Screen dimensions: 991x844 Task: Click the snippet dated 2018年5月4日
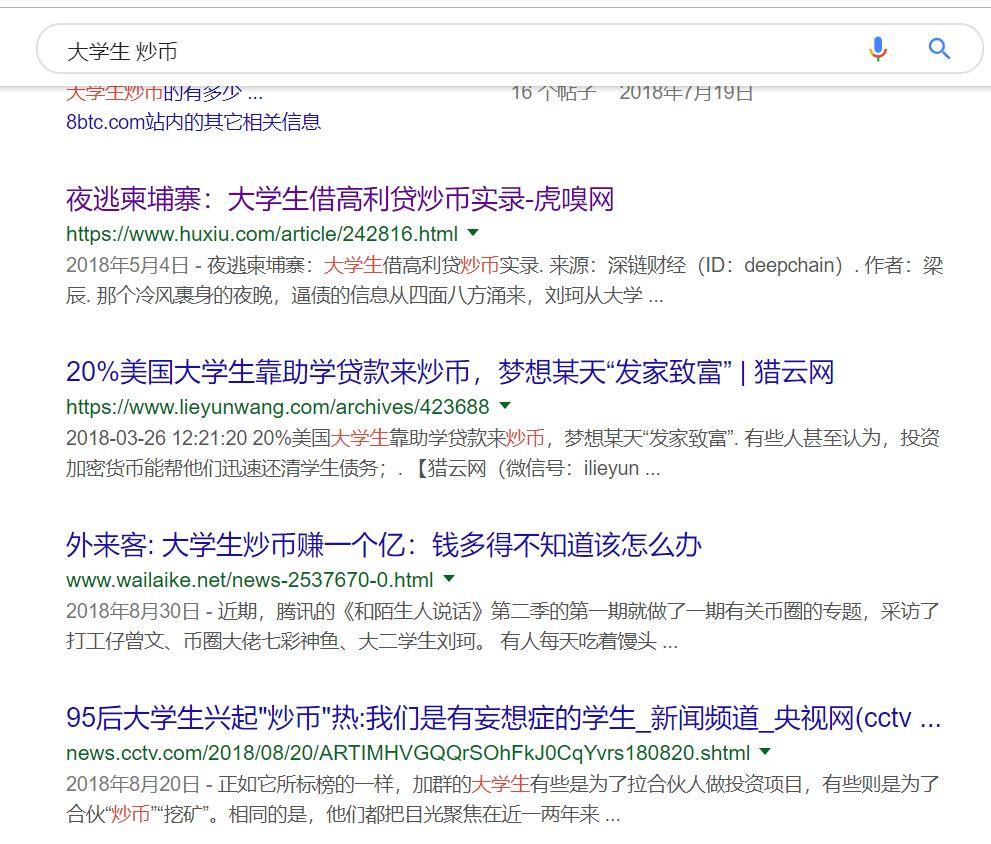(x=504, y=280)
